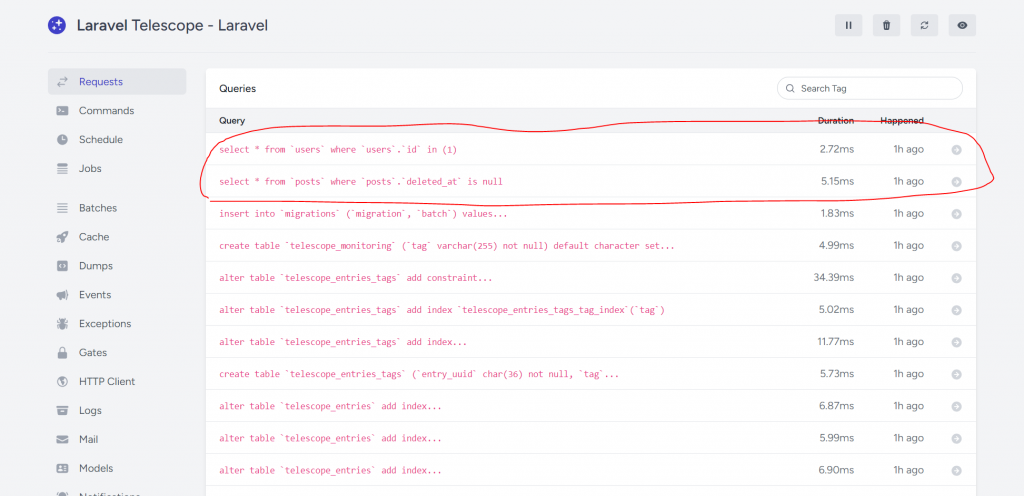Refresh entries with the reload icon
Image resolution: width=1024 pixels, height=496 pixels.
(924, 25)
